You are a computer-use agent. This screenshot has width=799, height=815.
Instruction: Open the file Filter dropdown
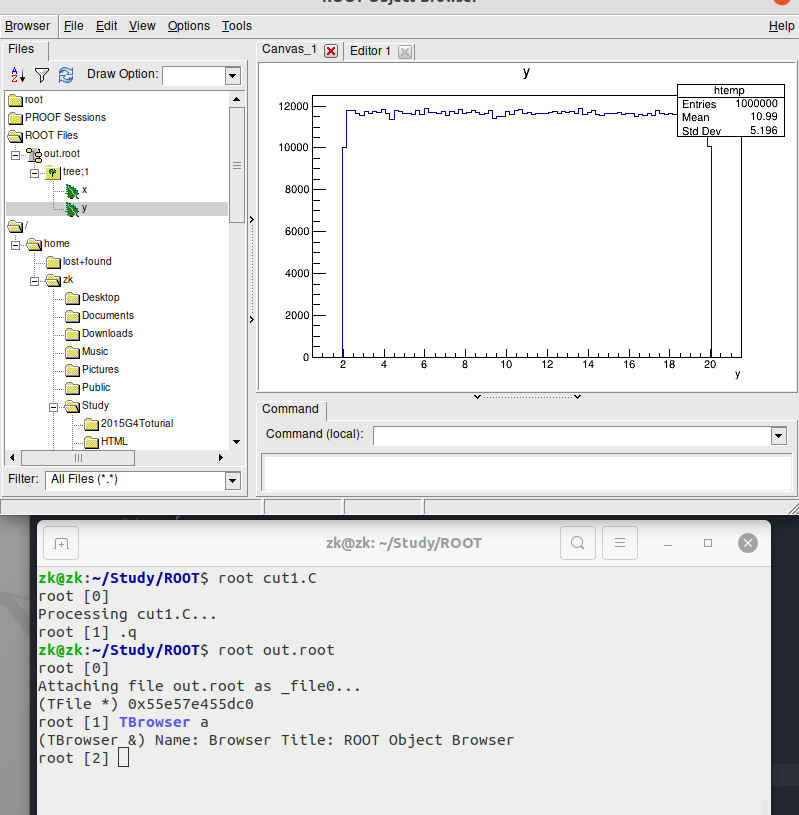[232, 481]
